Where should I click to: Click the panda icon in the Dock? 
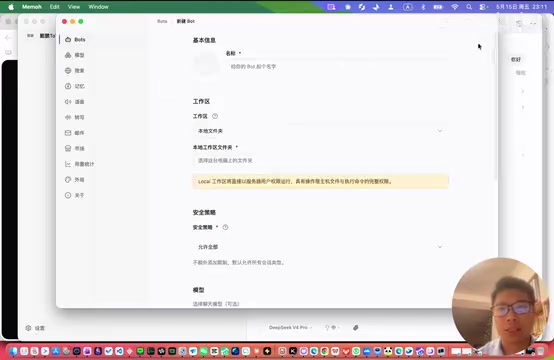[388, 351]
